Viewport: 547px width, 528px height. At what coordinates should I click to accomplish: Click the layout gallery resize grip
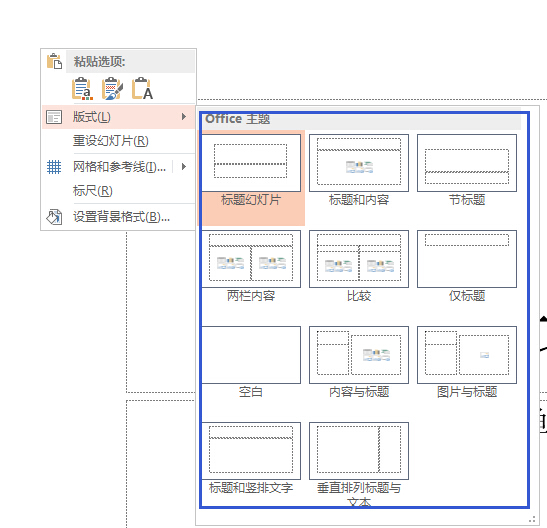[532, 519]
